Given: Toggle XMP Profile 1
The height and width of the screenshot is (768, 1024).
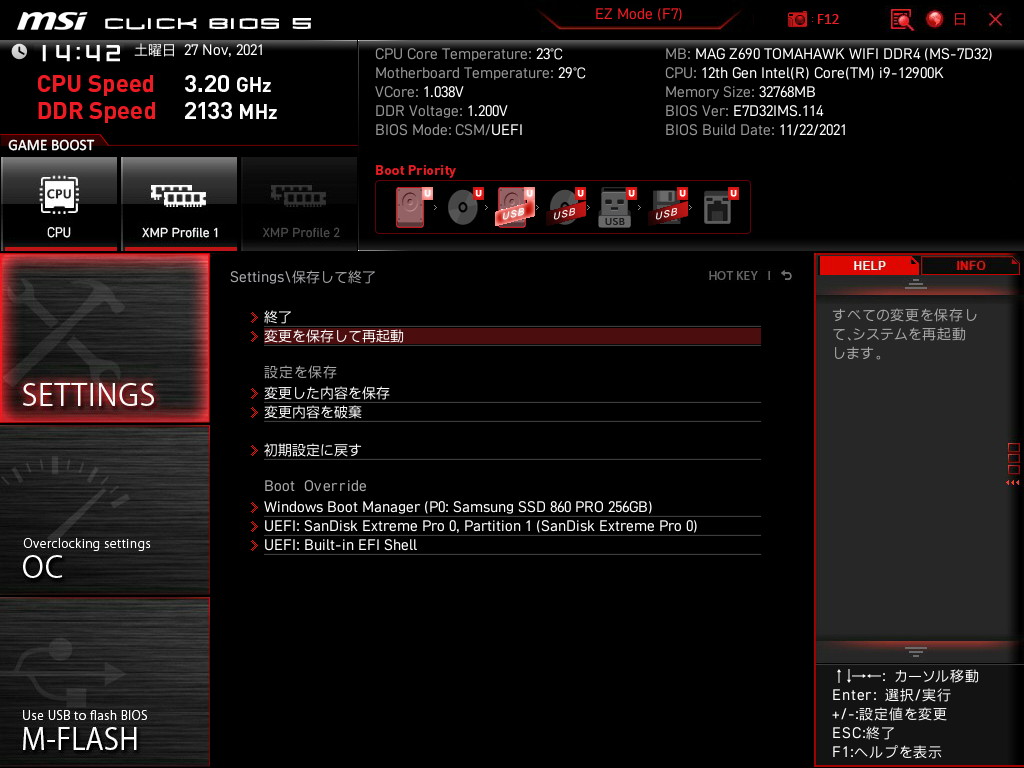Looking at the screenshot, I should [179, 204].
